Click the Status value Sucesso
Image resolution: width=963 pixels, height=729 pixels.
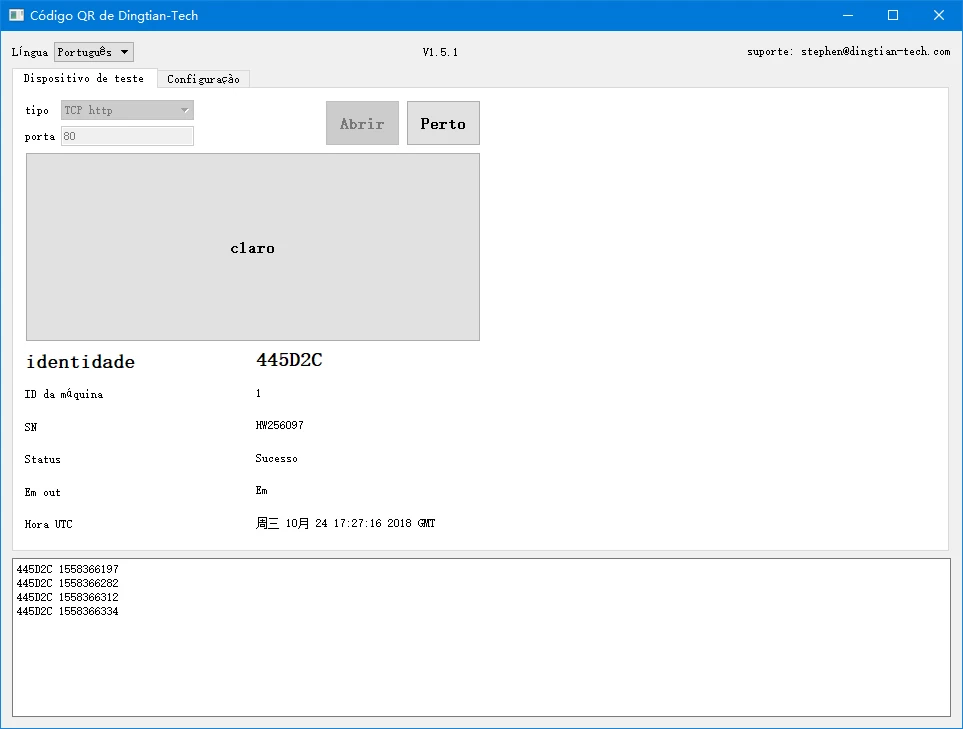coord(276,459)
